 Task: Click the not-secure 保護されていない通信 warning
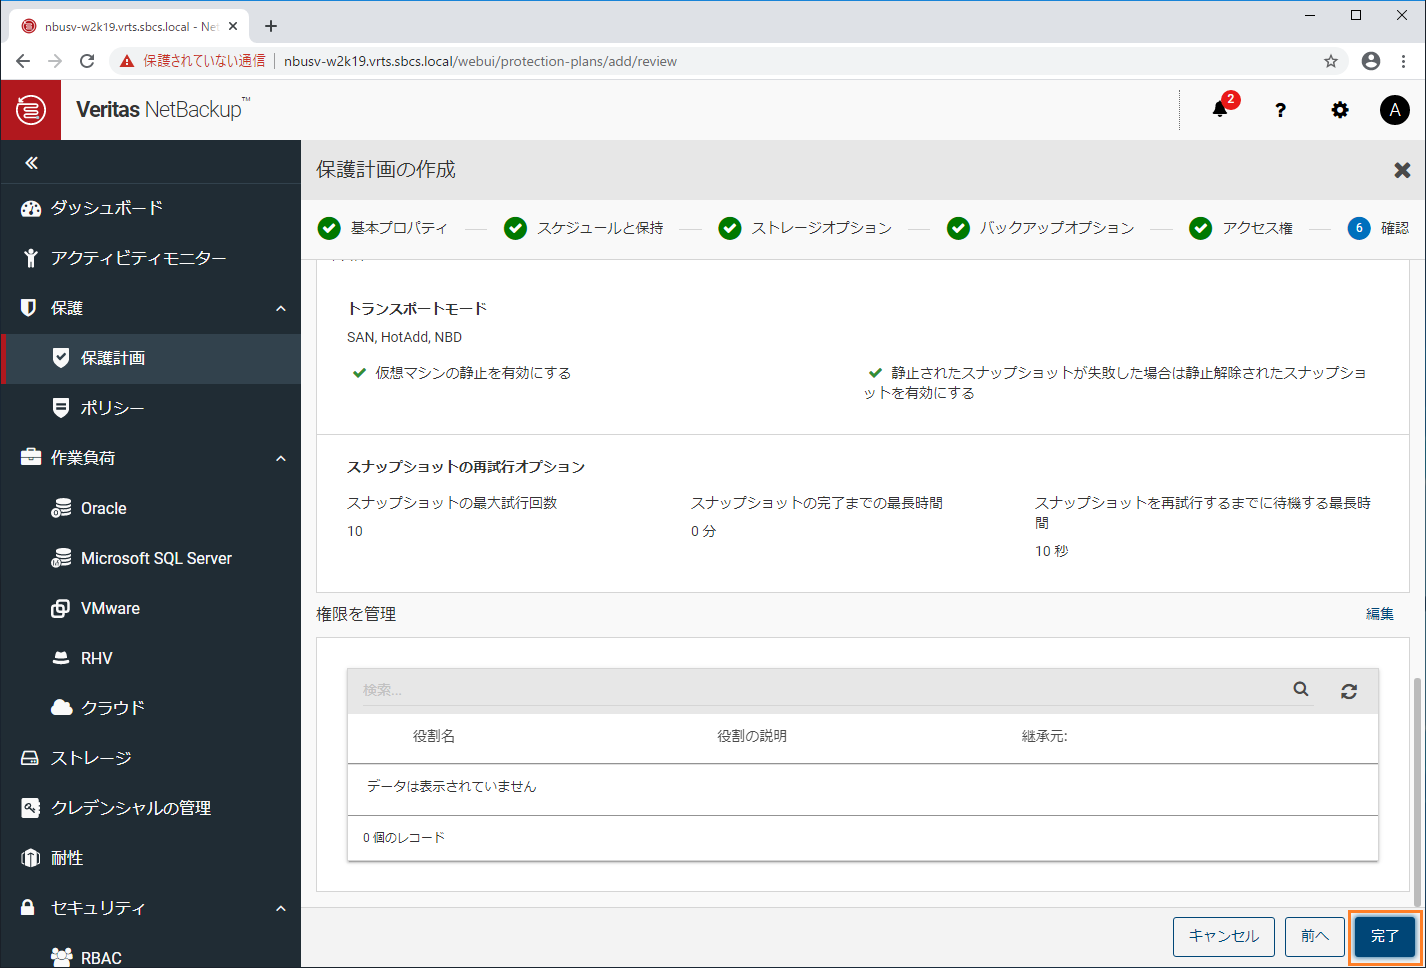point(193,61)
